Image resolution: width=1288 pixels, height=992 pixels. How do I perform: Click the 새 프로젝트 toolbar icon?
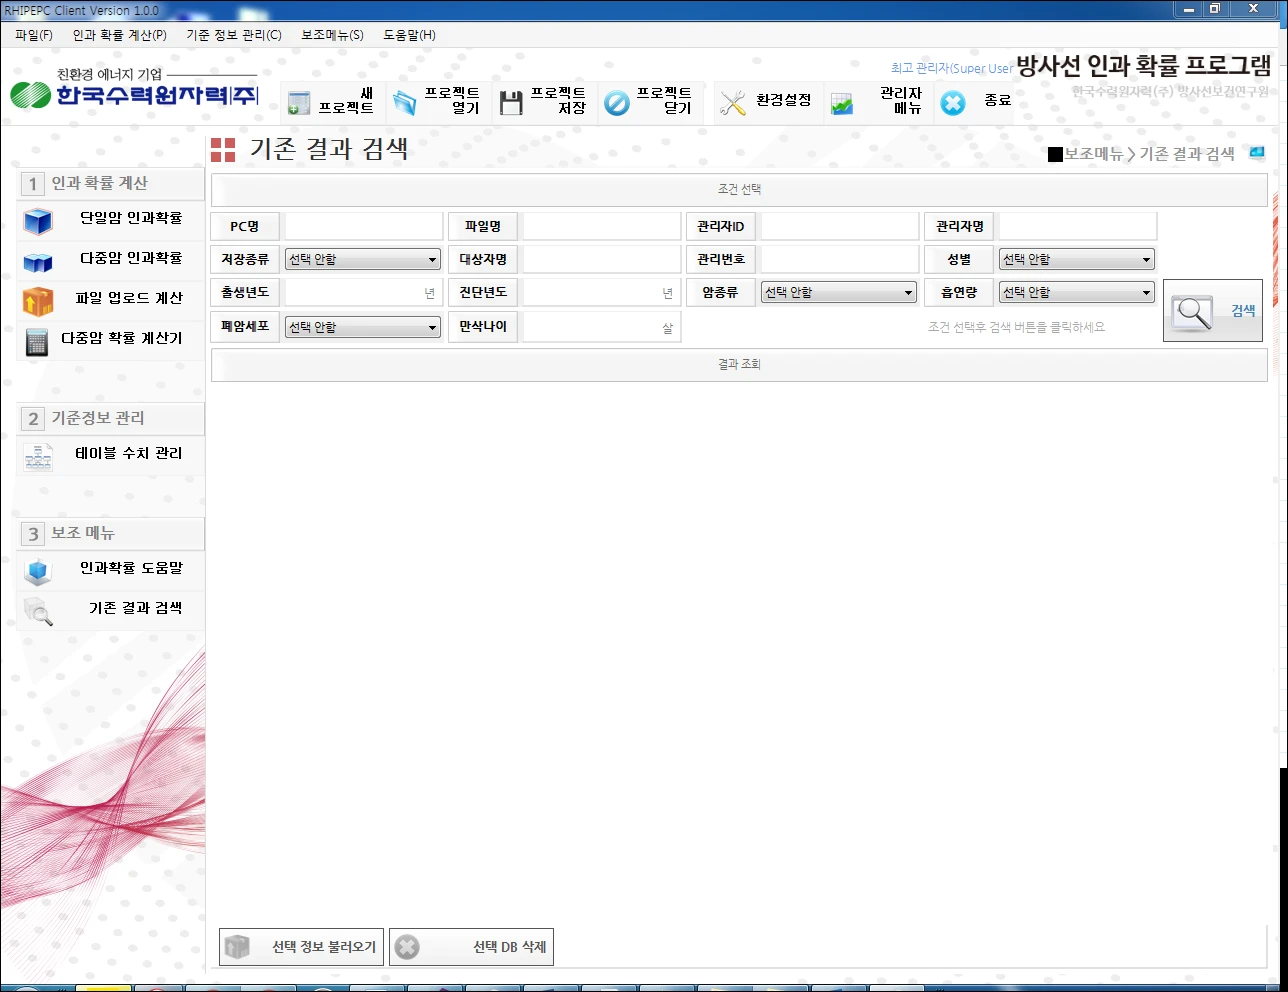[299, 102]
